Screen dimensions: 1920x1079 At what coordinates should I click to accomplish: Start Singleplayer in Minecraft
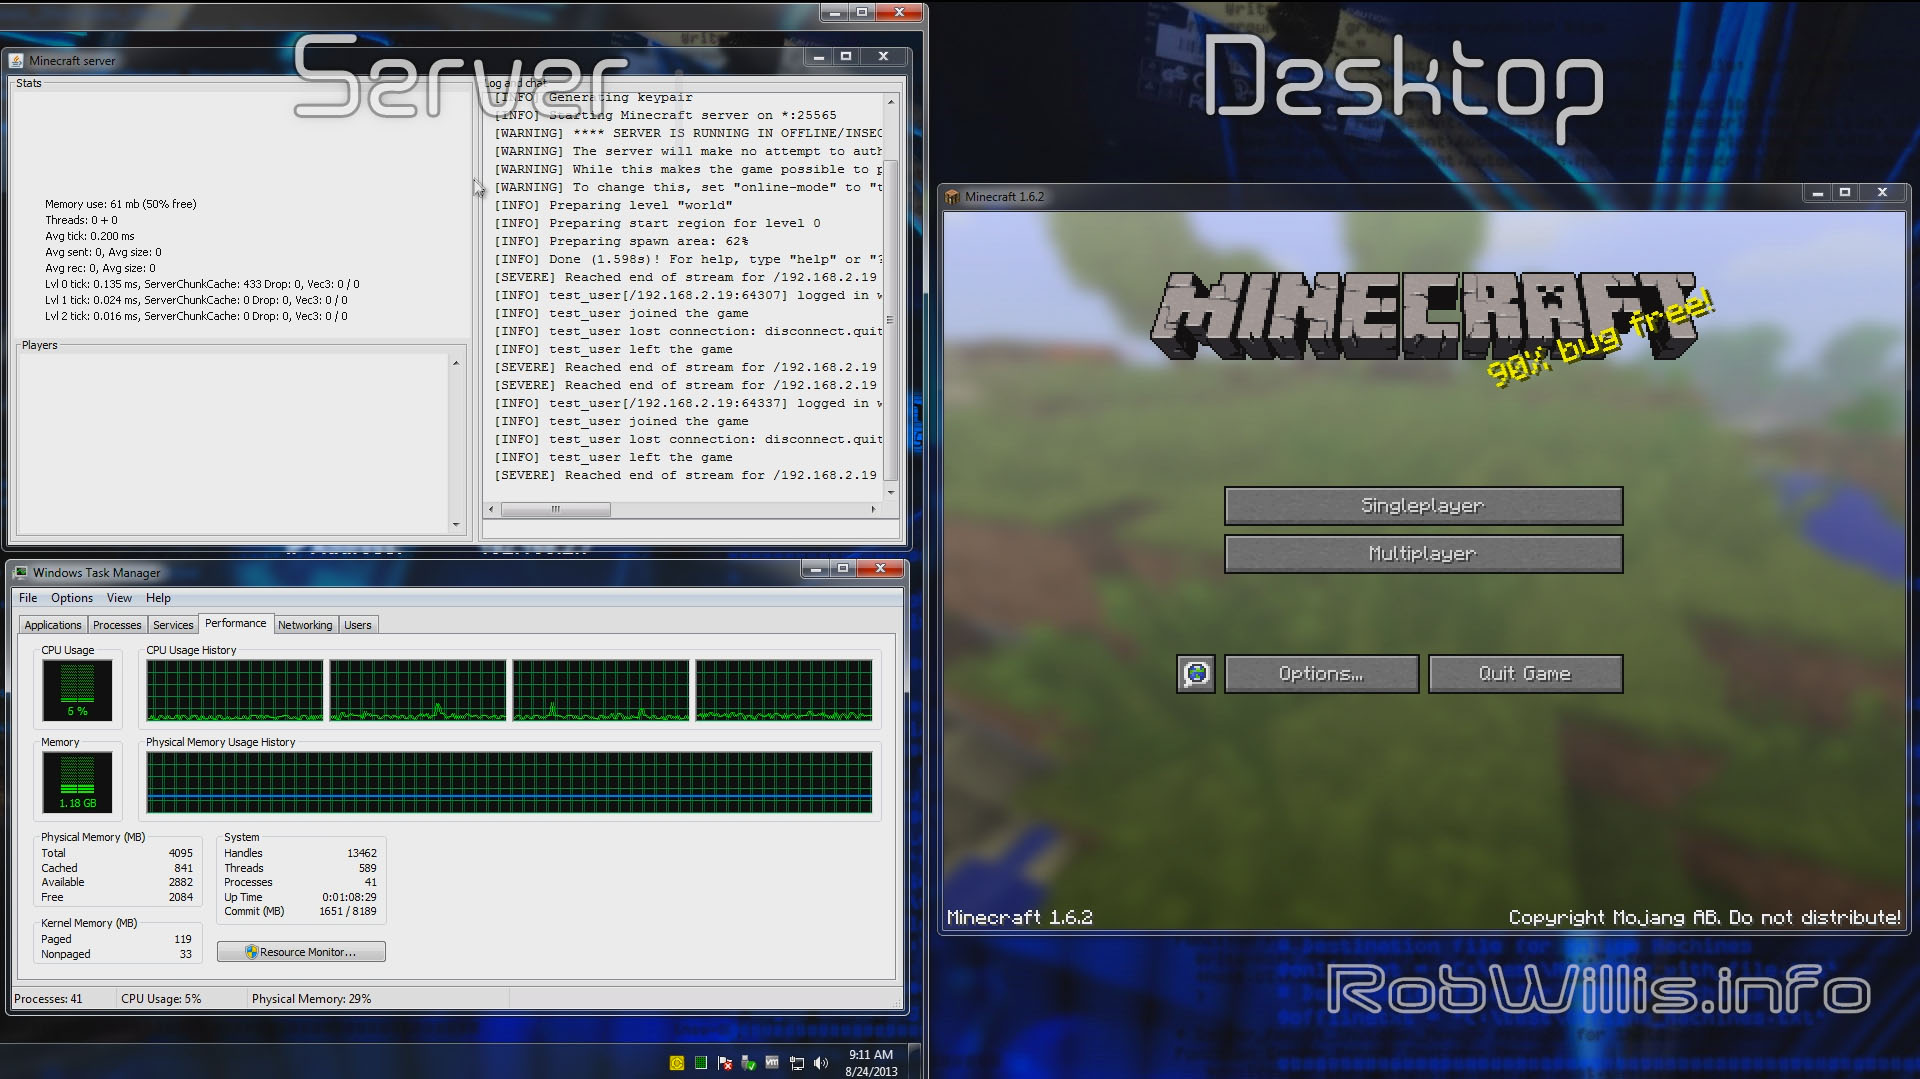click(1423, 506)
